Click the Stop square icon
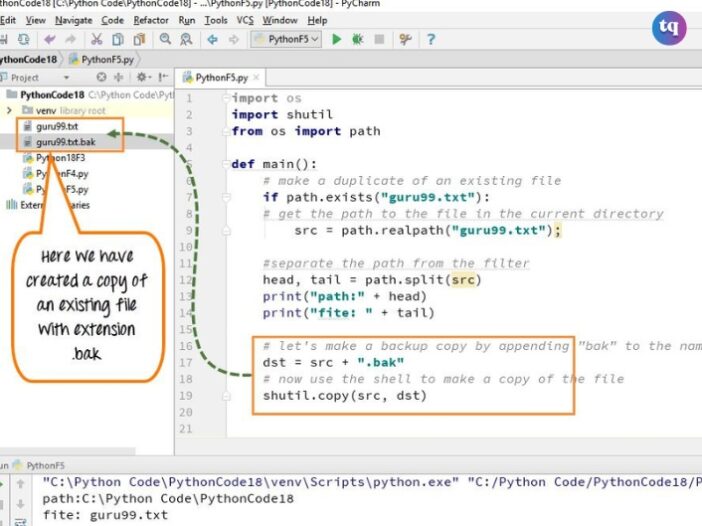 [379, 39]
